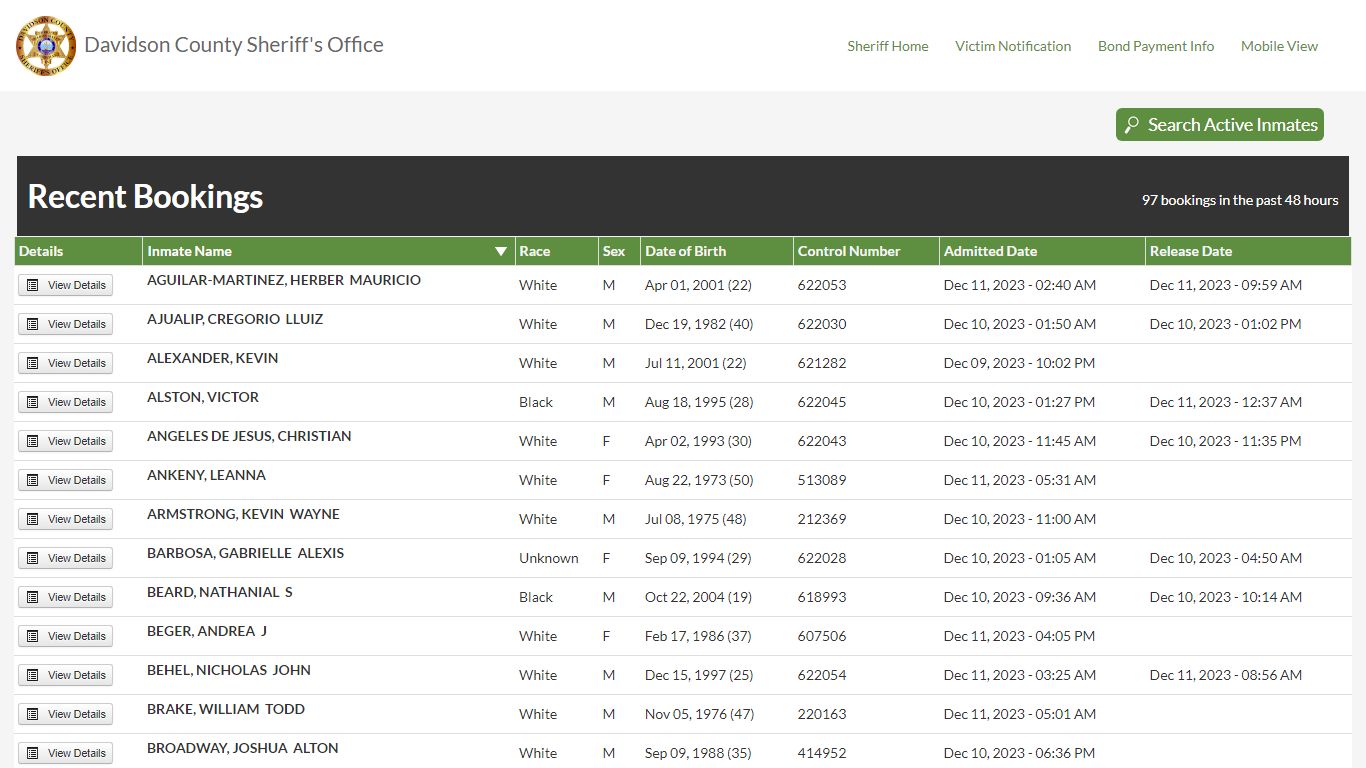View Details for AGUILAR-MARTINEZ, HERBER MAURICIO
The width and height of the screenshot is (1366, 768).
point(66,285)
